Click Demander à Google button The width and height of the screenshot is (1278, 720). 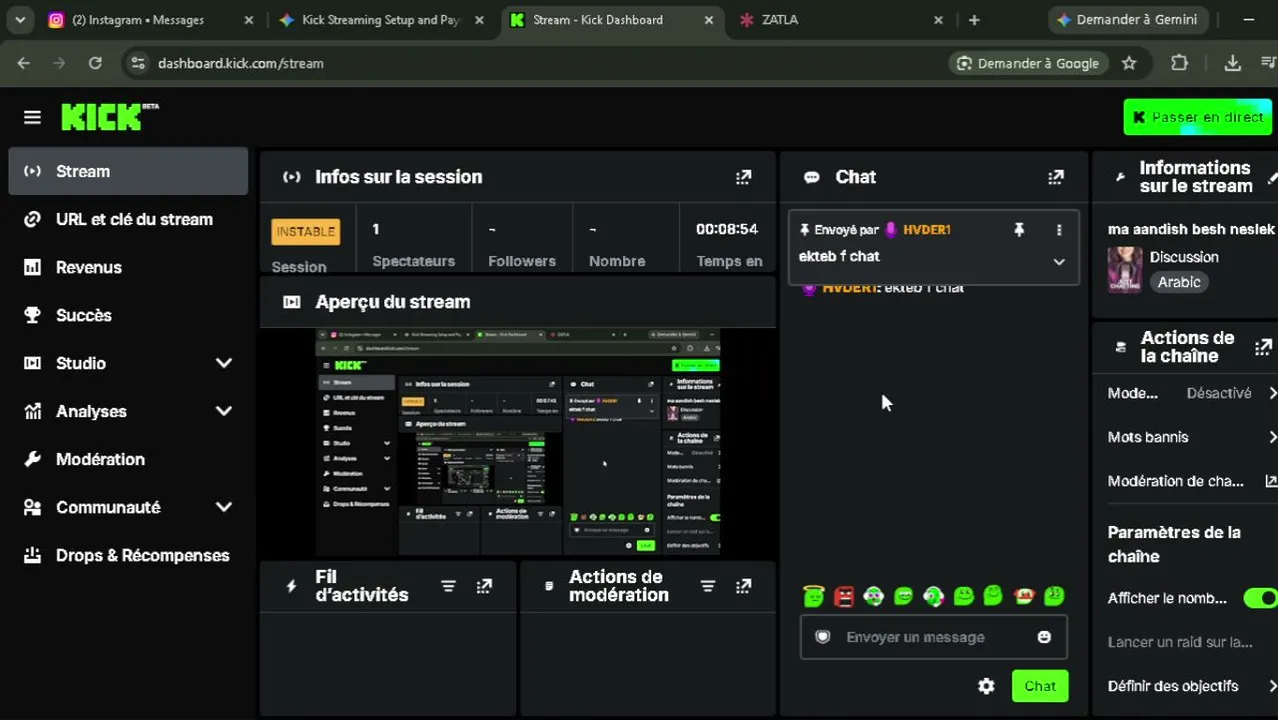1028,63
